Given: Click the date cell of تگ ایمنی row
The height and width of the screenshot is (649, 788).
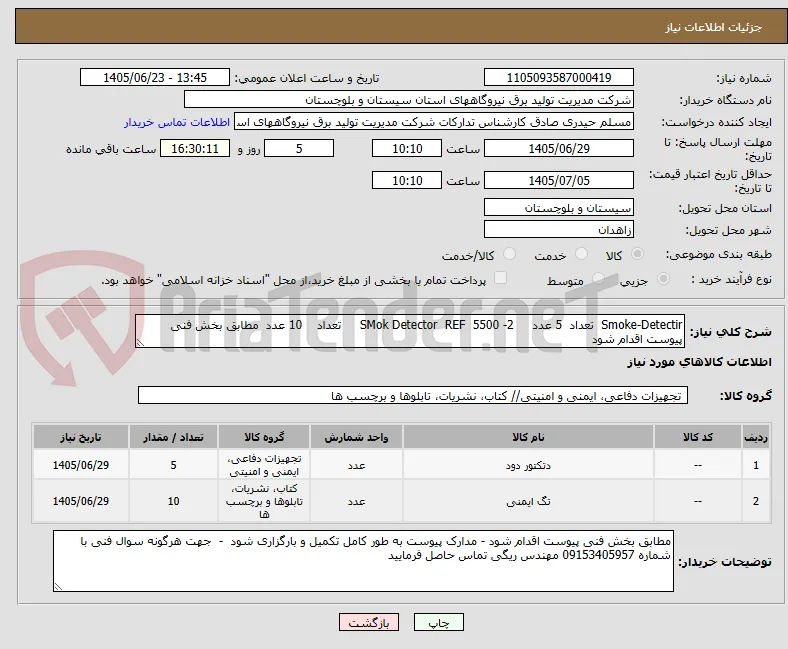Looking at the screenshot, I should click(81, 501).
